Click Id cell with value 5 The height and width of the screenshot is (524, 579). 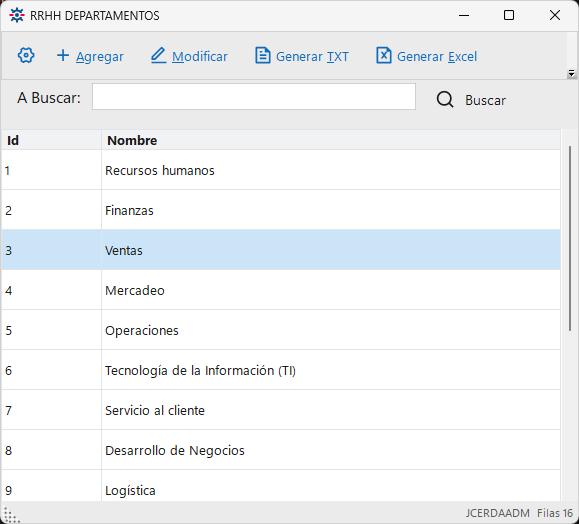click(51, 330)
